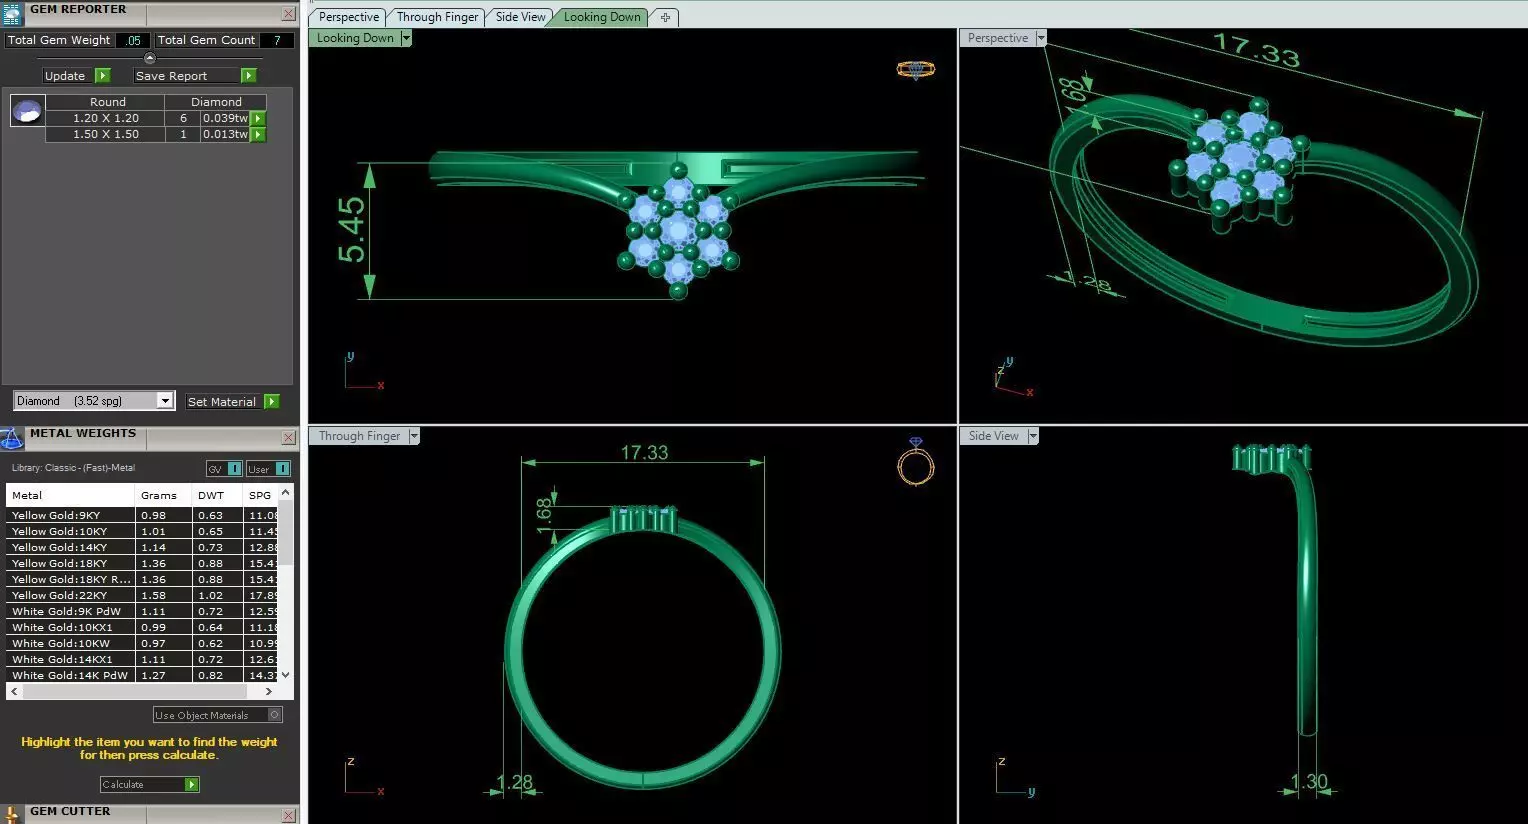
Task: Click the ring orientation icon in Looking Down viewport
Action: 915,69
